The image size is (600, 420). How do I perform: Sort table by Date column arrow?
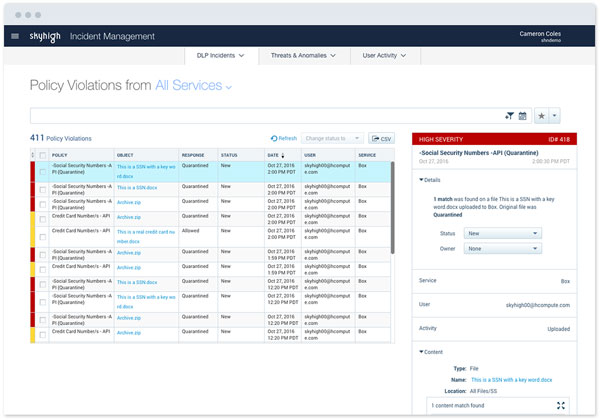283,155
